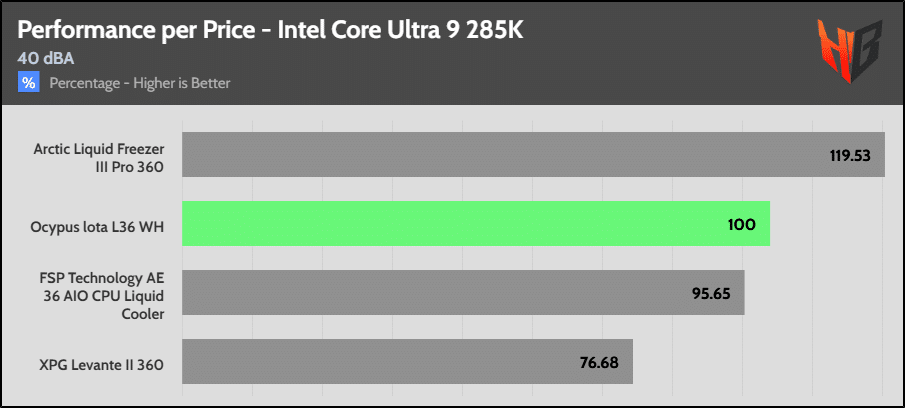Viewport: 905px width, 408px height.
Task: Click the FSP Technology AE 36 bar
Action: [x=463, y=293]
